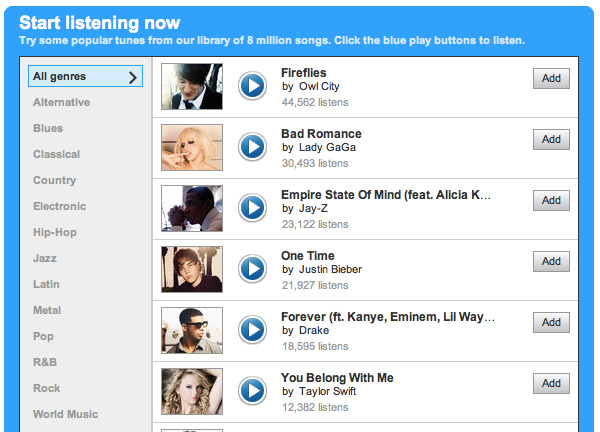The width and height of the screenshot is (600, 432).
Task: Open the Forever song title link
Action: [x=387, y=317]
